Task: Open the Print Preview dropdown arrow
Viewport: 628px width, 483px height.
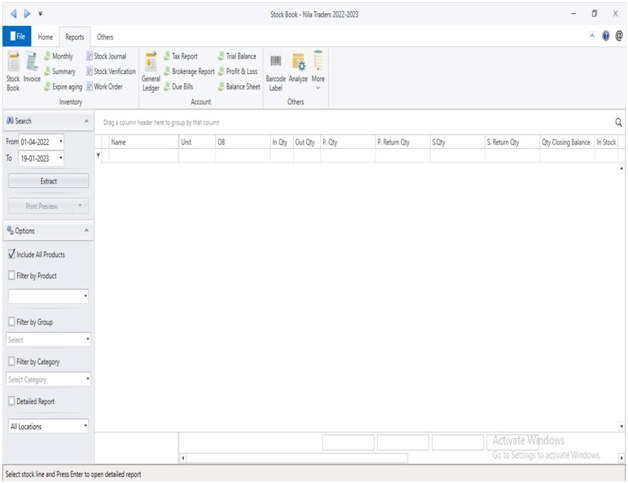Action: click(x=80, y=206)
